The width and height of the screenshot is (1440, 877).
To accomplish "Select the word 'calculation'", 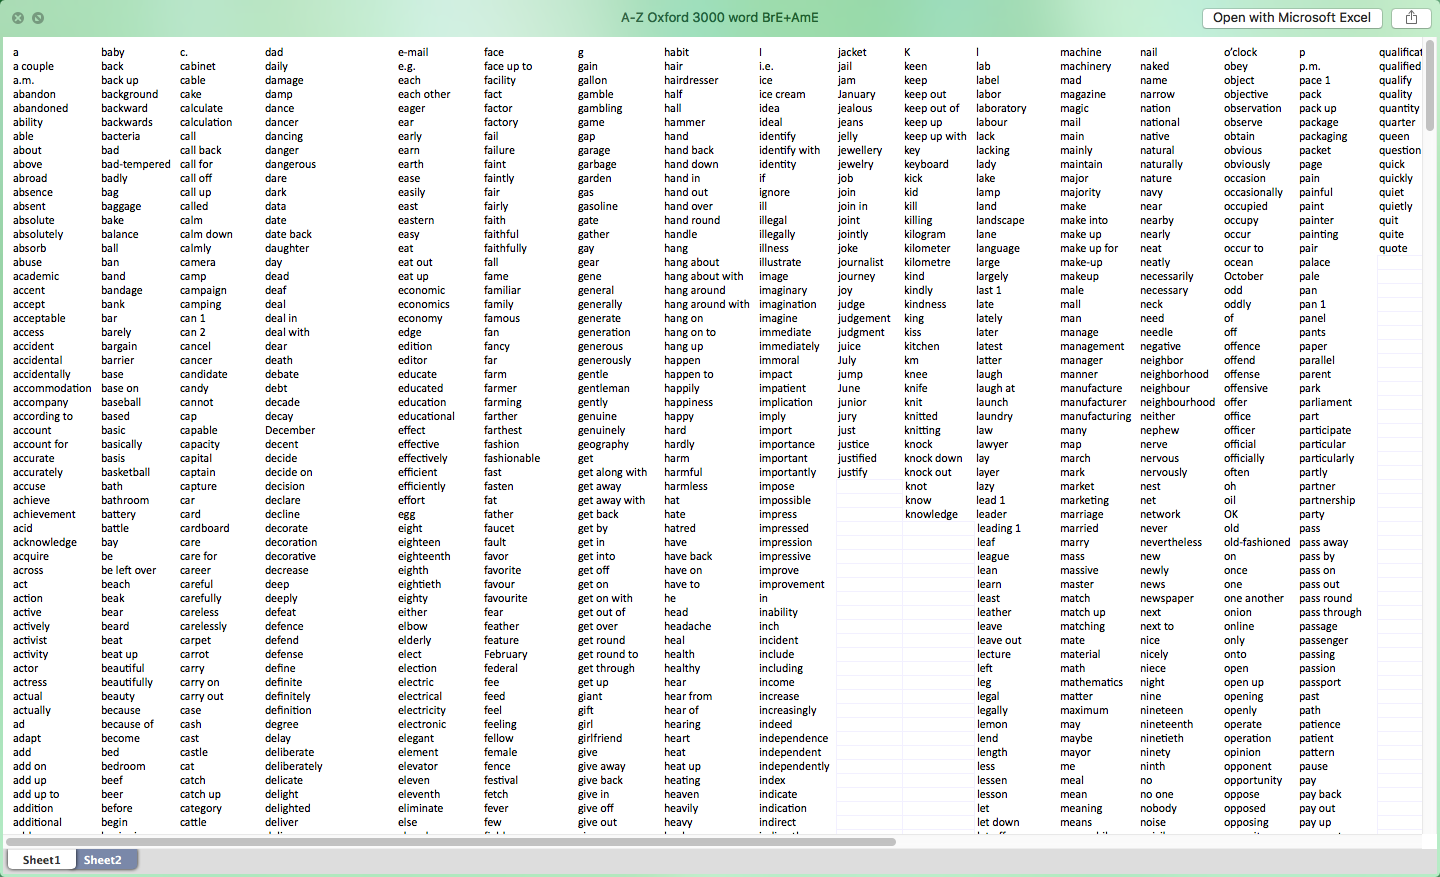I will click(206, 122).
